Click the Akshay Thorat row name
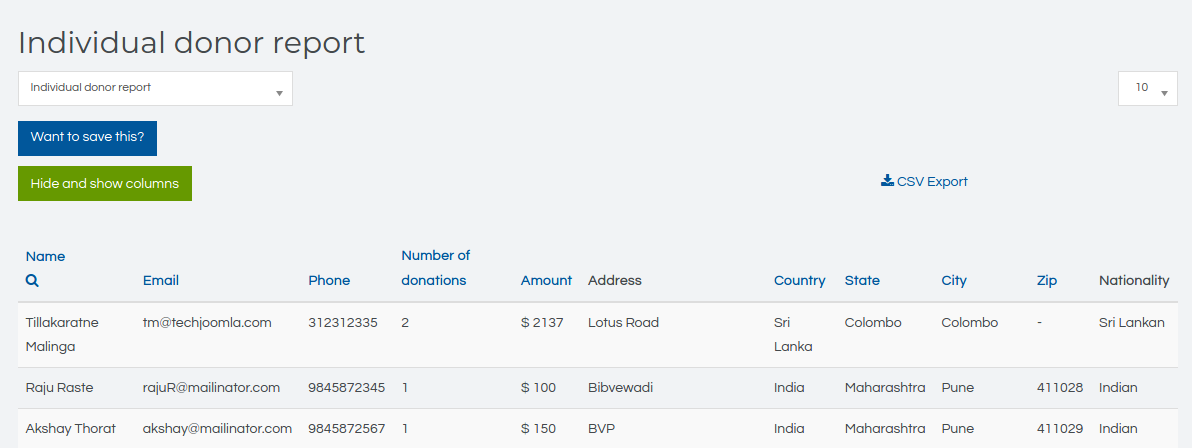 tap(70, 428)
